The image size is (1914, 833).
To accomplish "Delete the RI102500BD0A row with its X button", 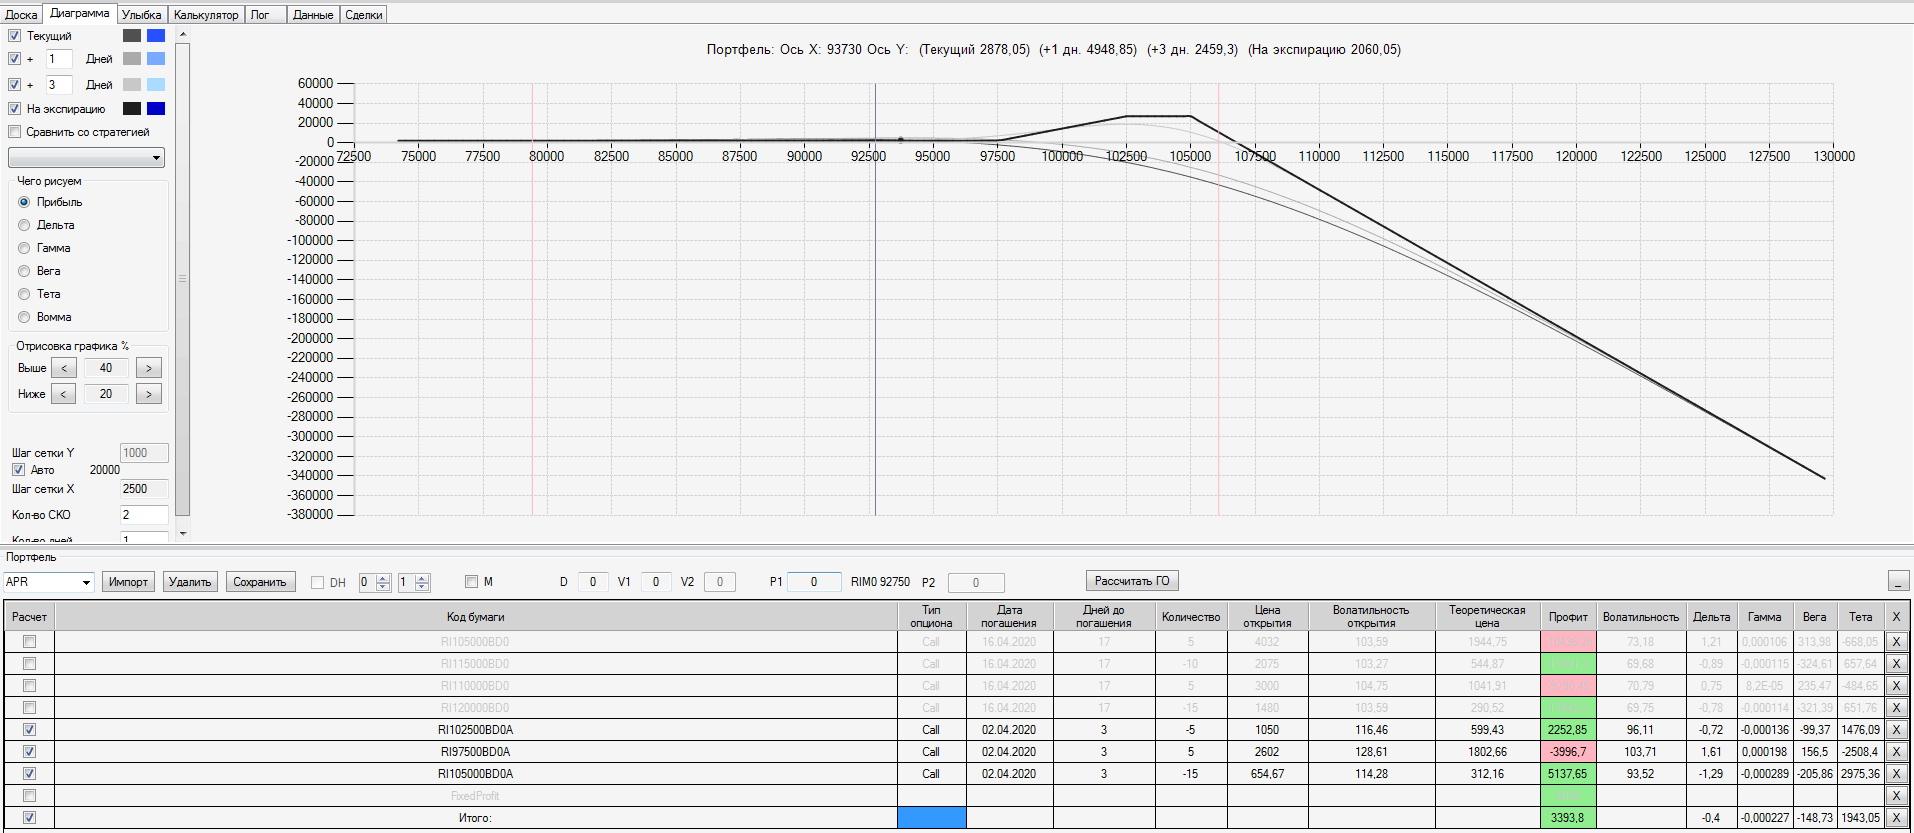I will [x=1895, y=730].
